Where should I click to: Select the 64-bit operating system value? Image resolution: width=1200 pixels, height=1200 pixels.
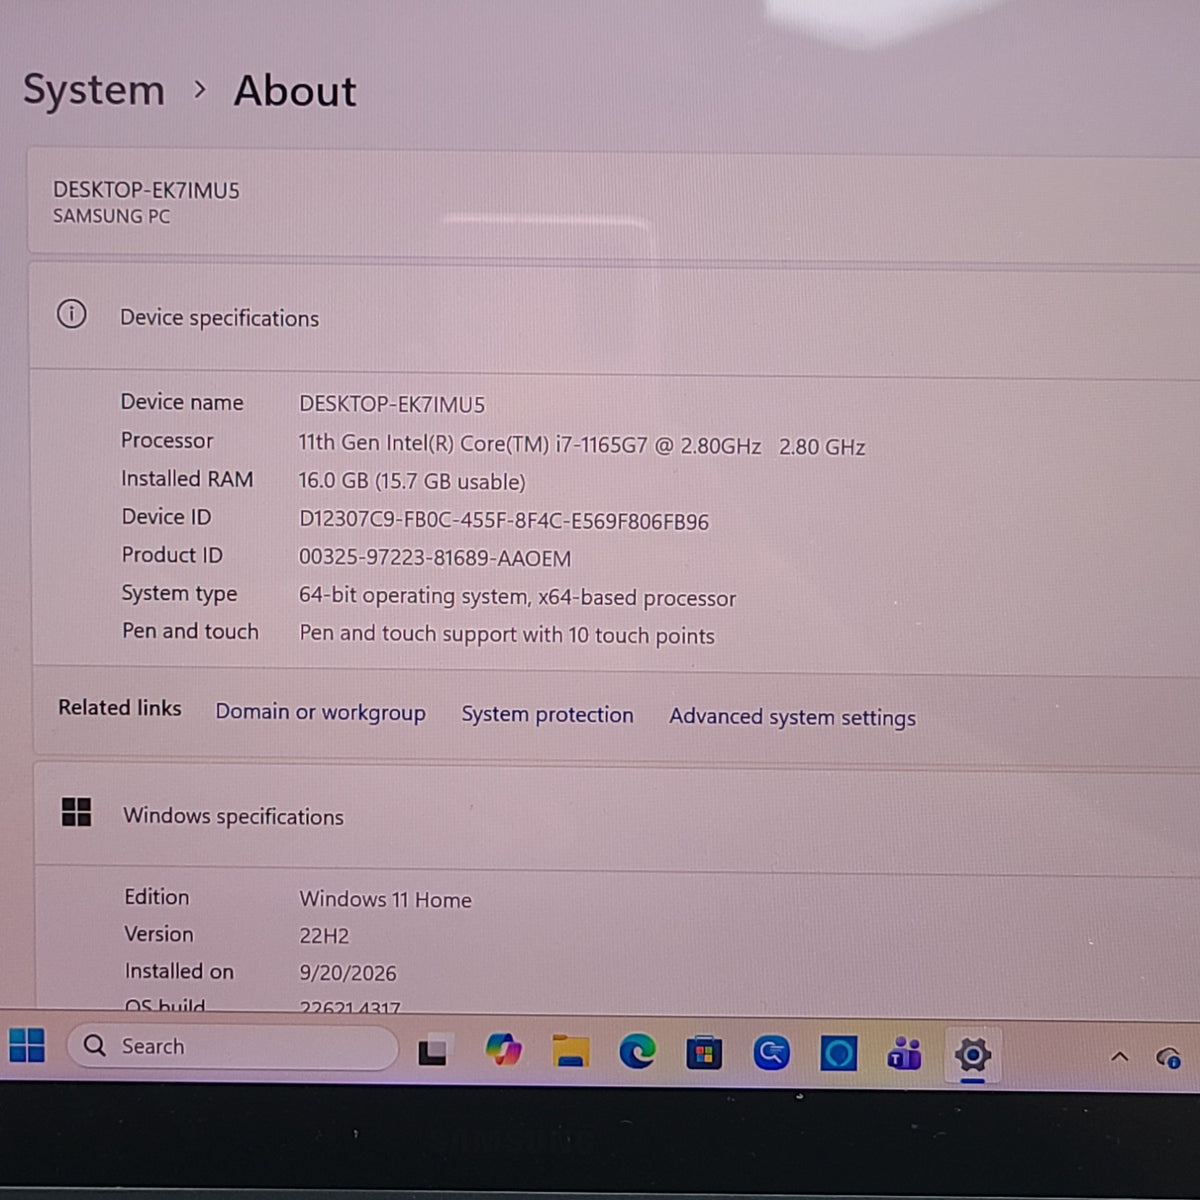(x=517, y=597)
